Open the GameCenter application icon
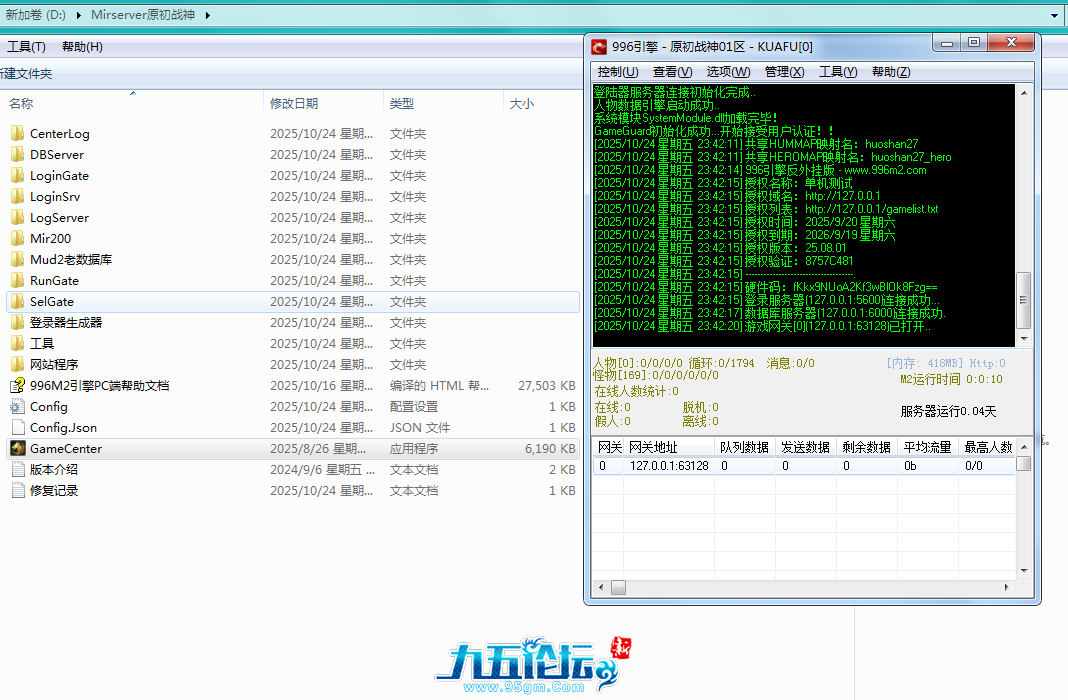Viewport: 1068px width, 700px height. tap(17, 449)
